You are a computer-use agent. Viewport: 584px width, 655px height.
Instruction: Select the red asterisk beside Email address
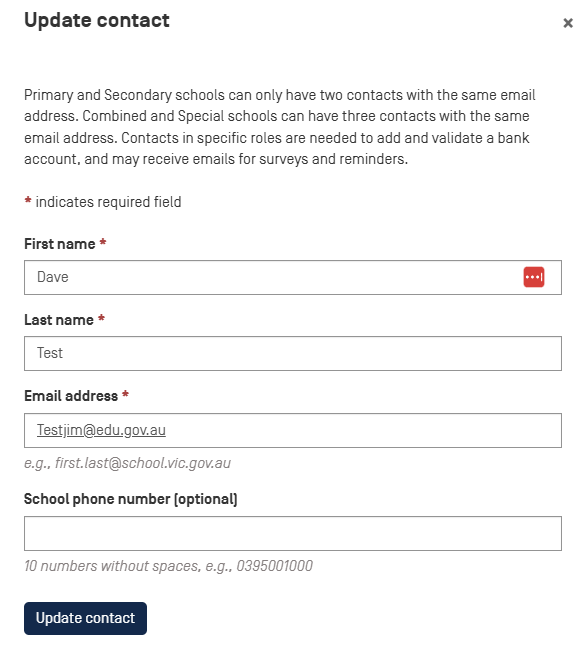click(x=125, y=394)
